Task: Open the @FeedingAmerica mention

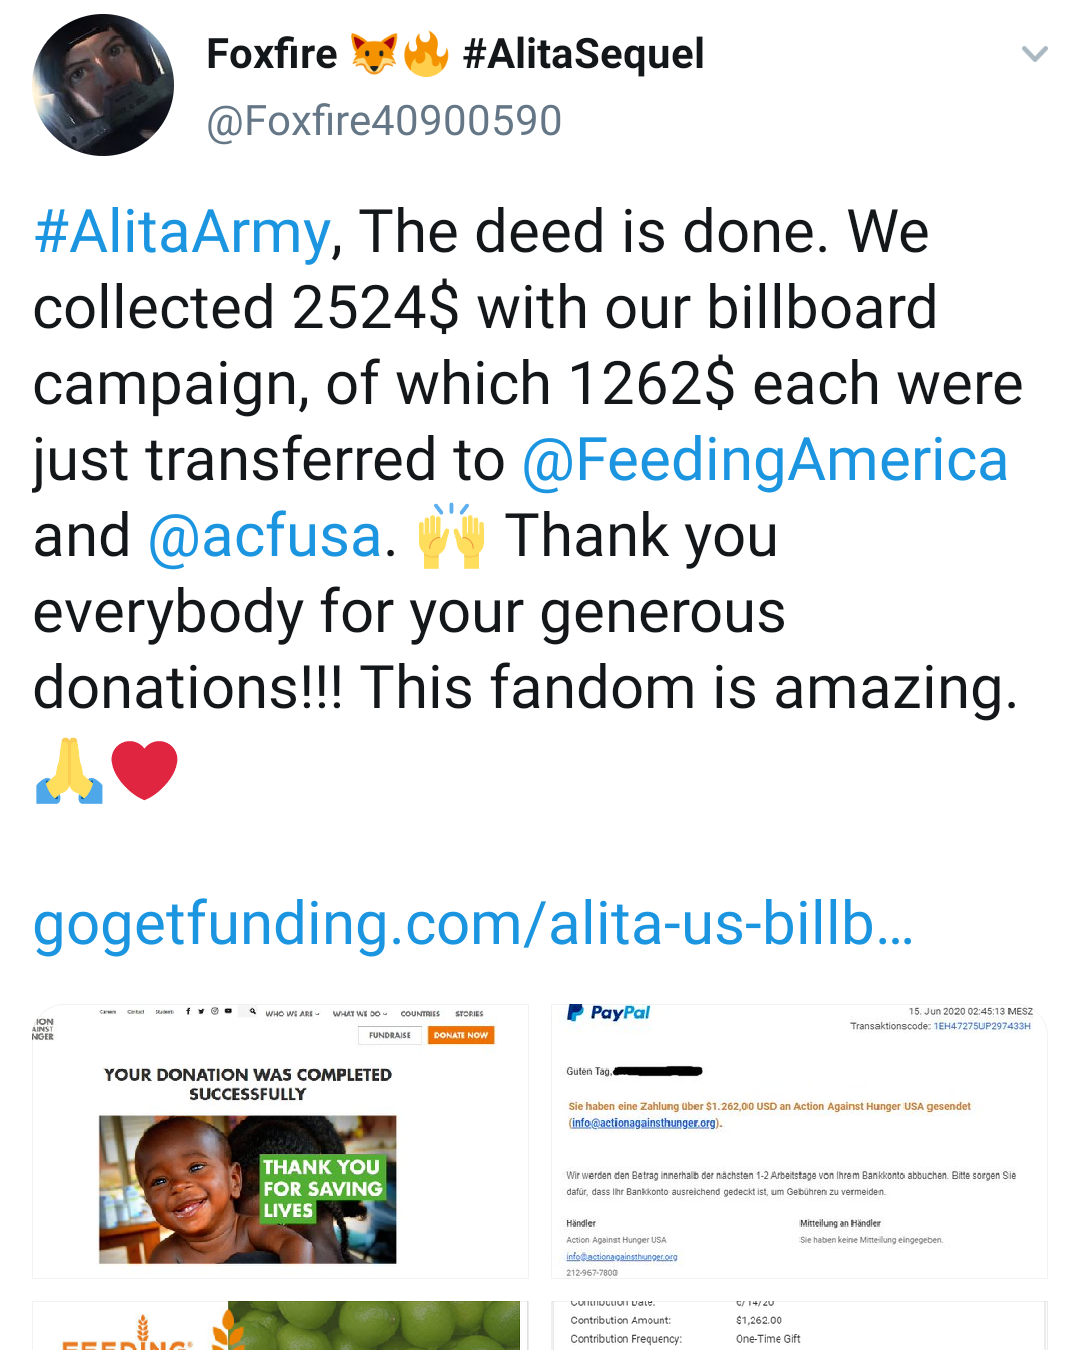Action: [764, 461]
